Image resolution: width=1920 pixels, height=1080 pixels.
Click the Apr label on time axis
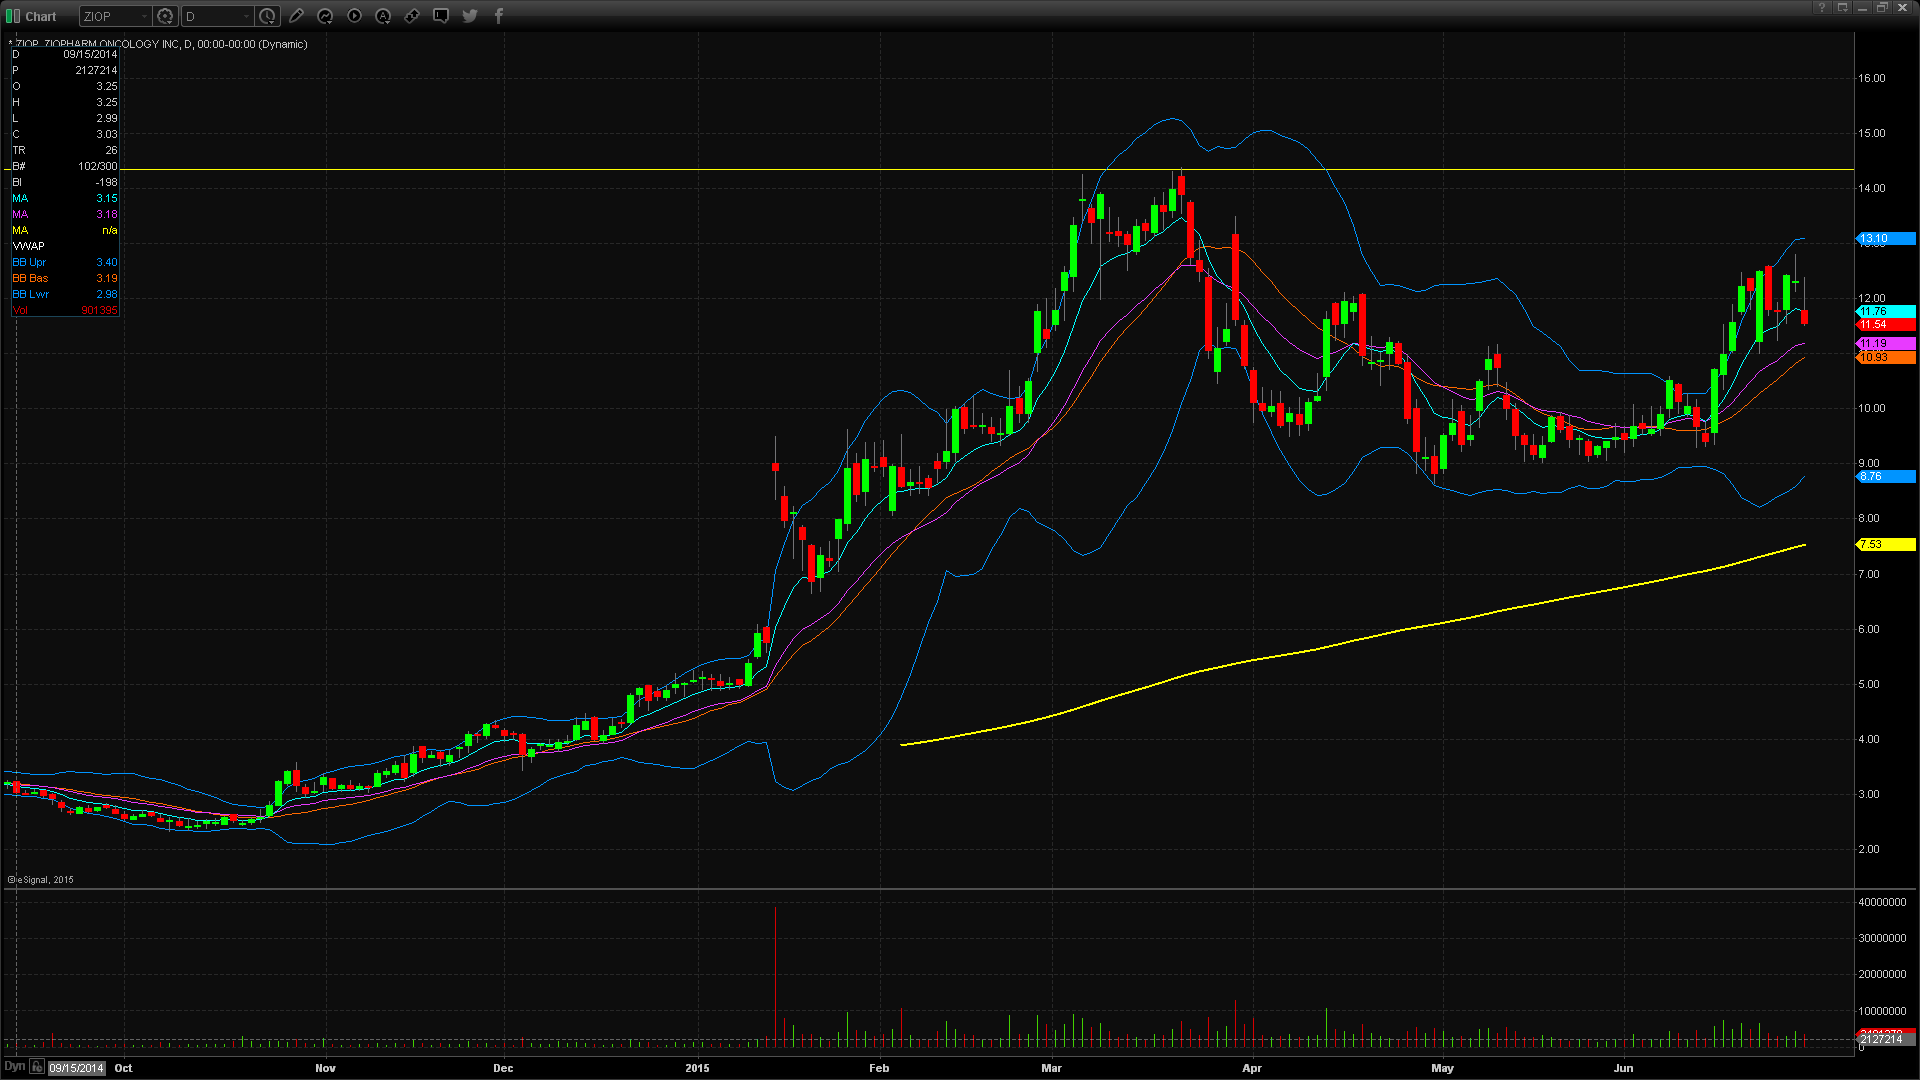point(1252,1068)
